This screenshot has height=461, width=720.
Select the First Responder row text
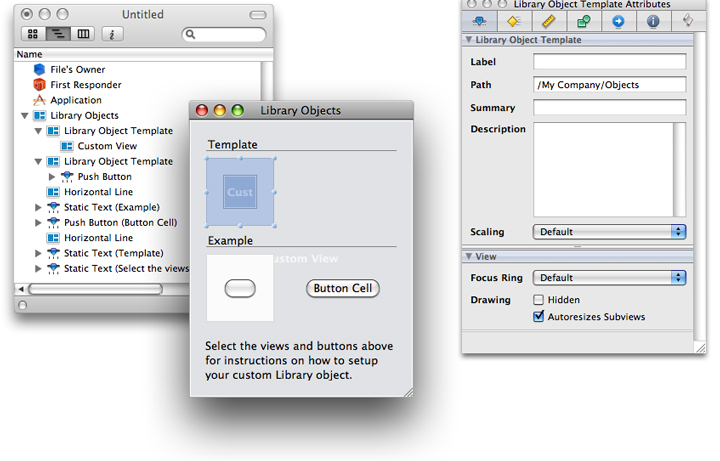86,84
